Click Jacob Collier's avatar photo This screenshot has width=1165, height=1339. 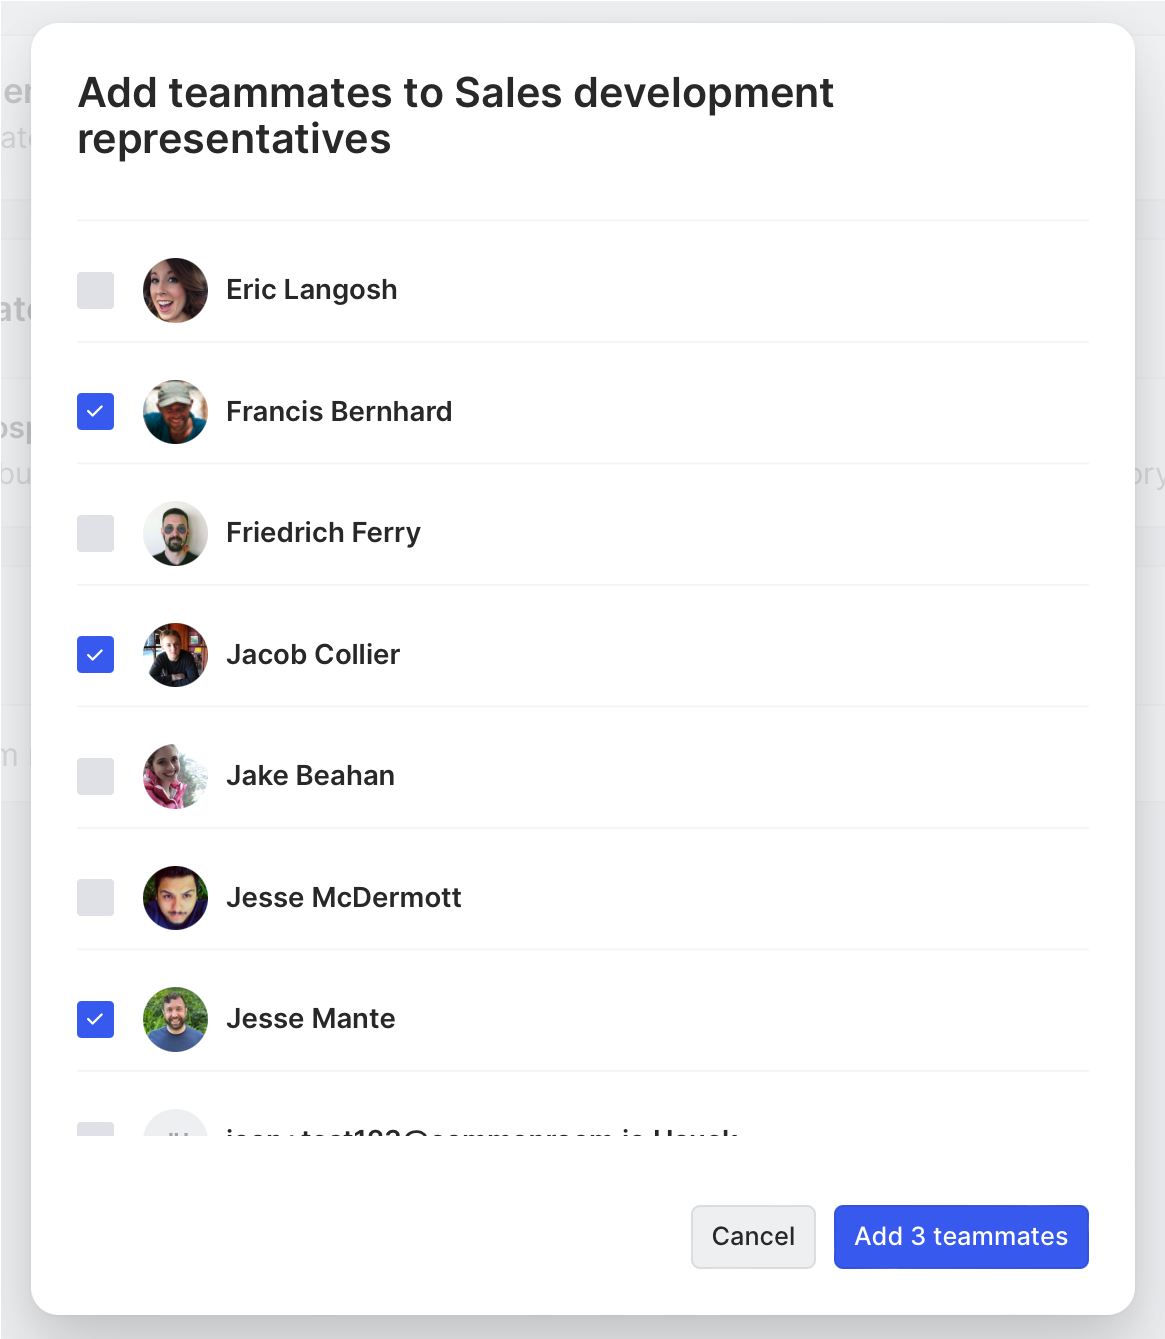(x=175, y=654)
